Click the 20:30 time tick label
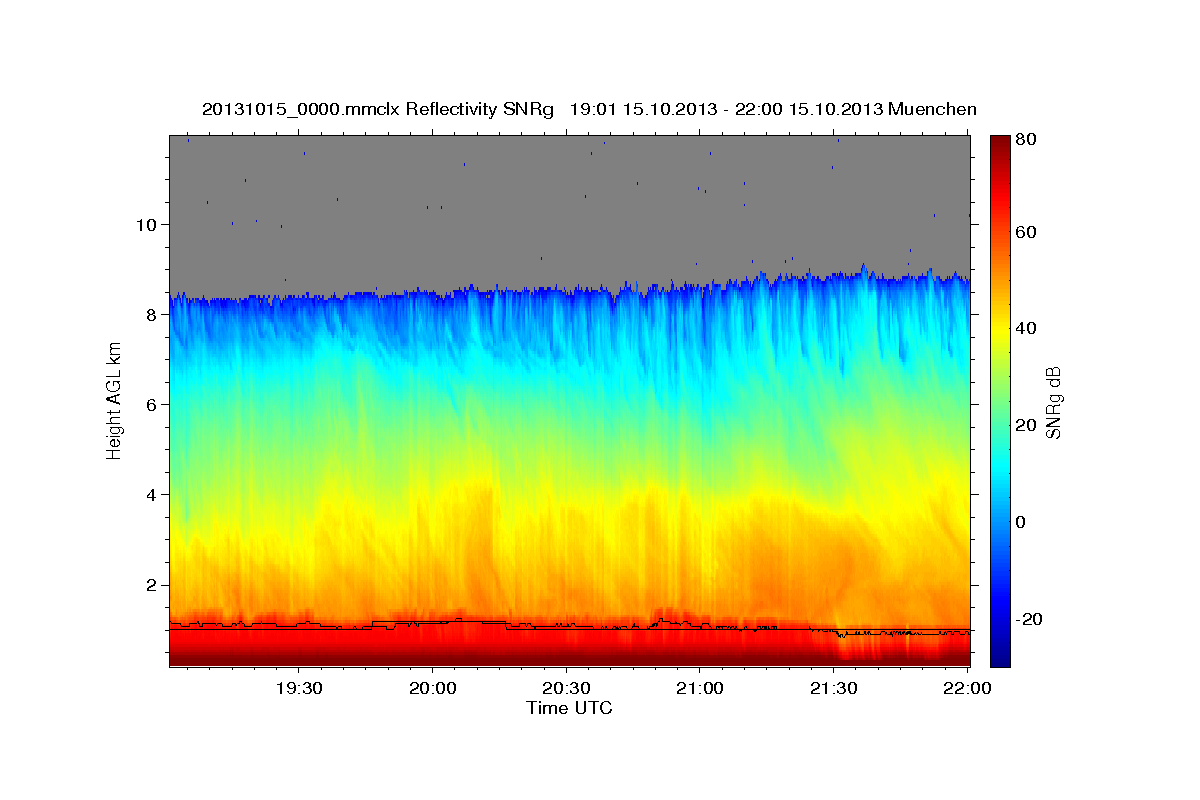Image resolution: width=1200 pixels, height=800 pixels. point(566,689)
